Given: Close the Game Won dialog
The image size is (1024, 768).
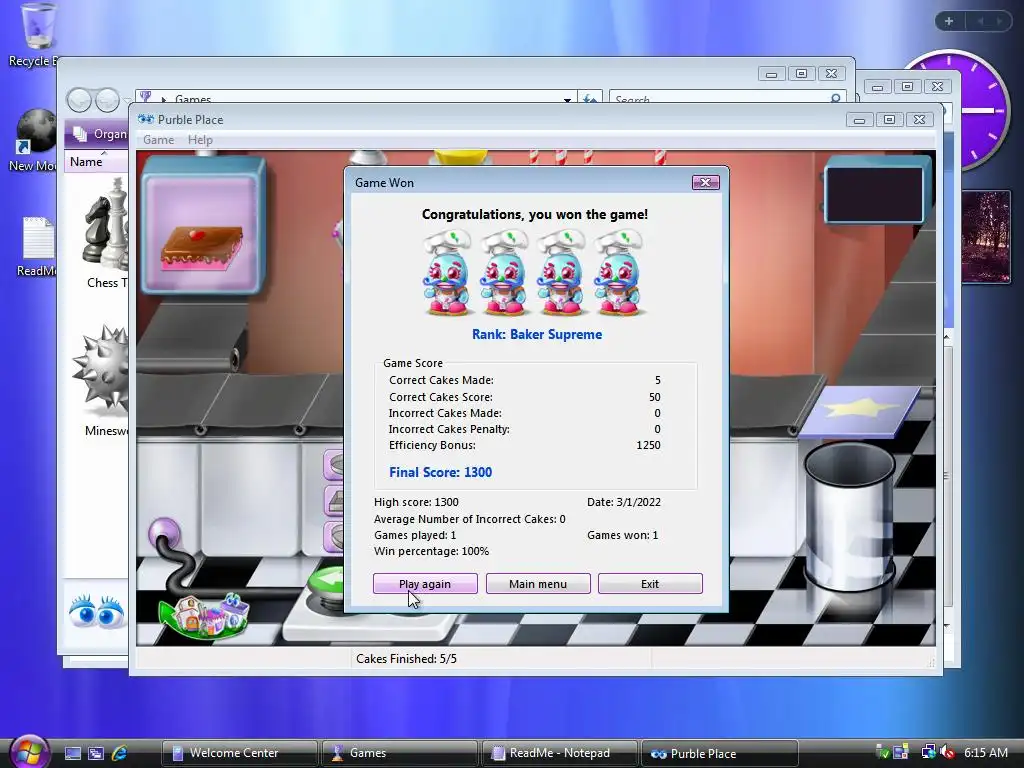Looking at the screenshot, I should 706,182.
